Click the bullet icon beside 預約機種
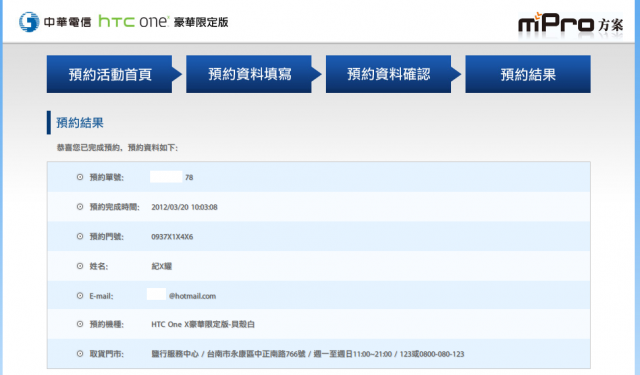 click(80, 324)
